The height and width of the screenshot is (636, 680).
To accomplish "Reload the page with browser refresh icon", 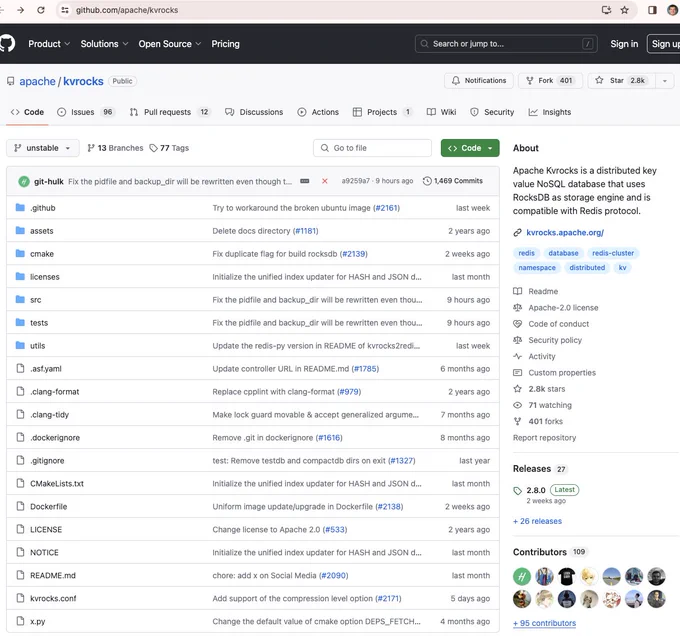I will tap(41, 10).
